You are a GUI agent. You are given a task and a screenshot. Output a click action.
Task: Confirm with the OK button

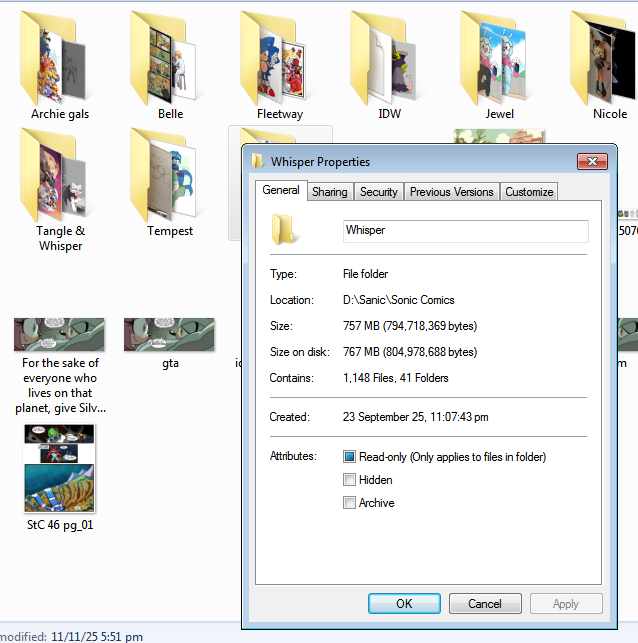(x=404, y=604)
